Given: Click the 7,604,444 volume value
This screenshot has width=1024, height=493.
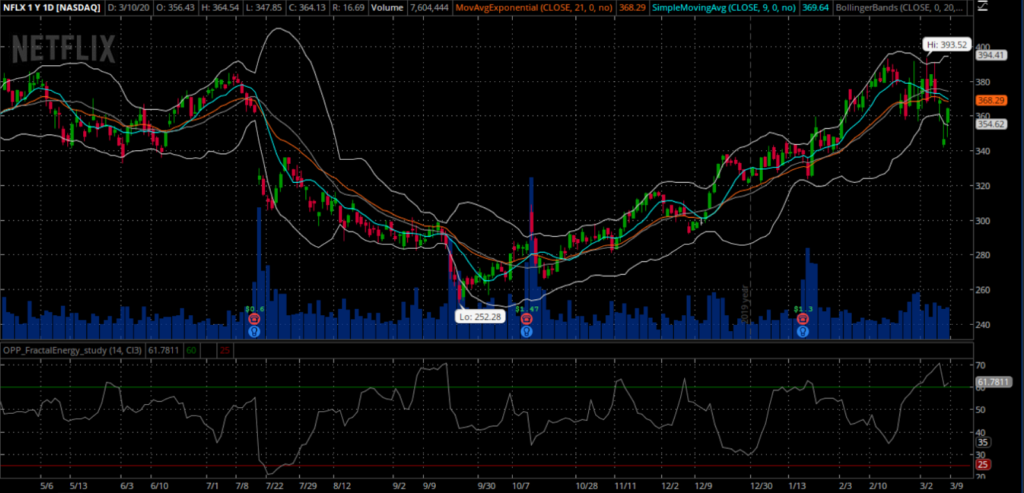Looking at the screenshot, I should (x=430, y=7).
